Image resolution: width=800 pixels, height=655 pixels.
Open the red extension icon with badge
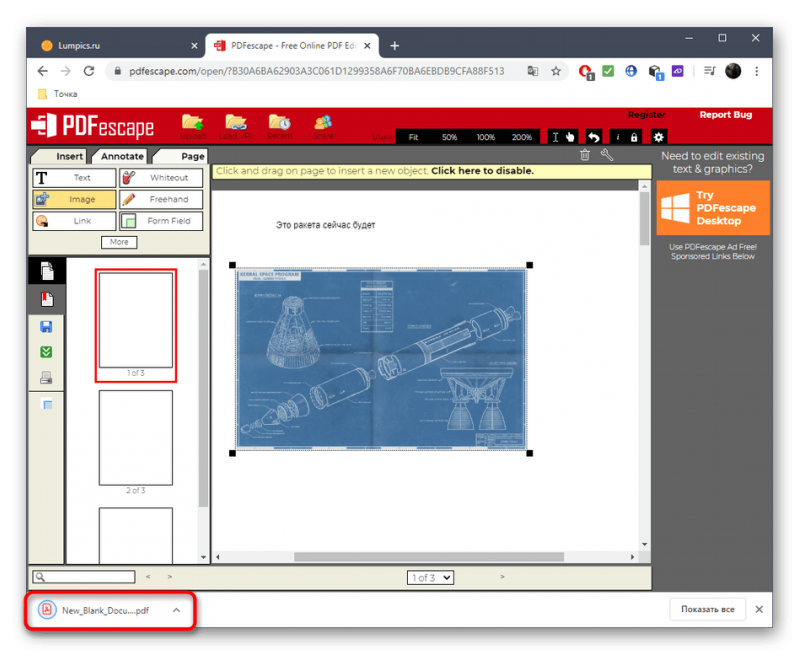point(586,72)
